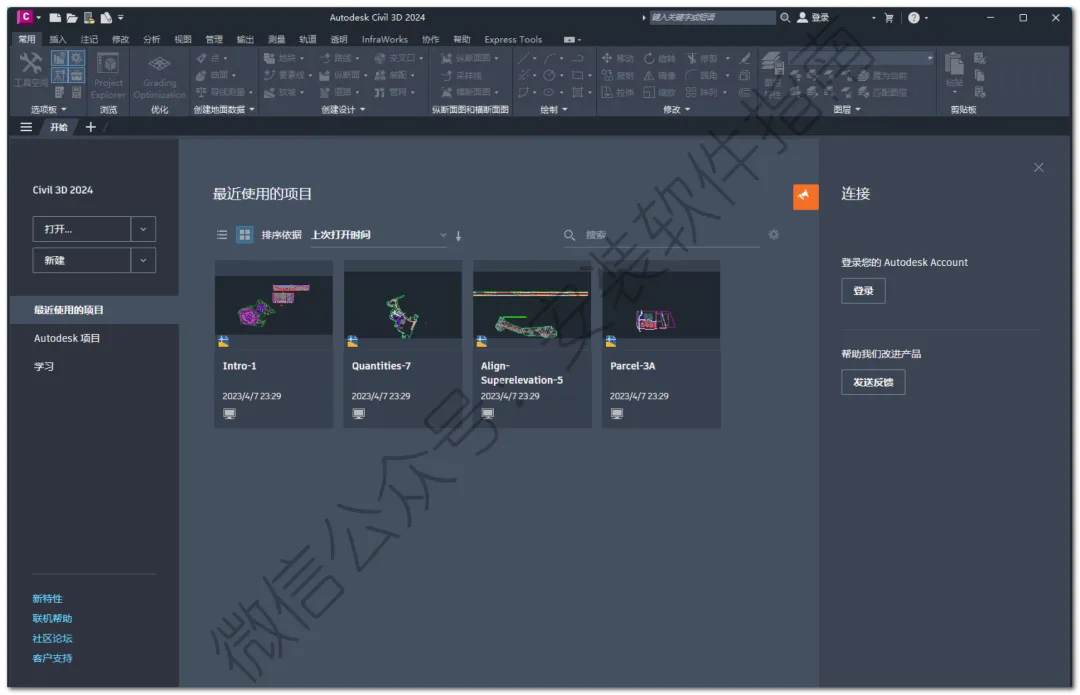Click the 镜像 (Mirror) tool in ribbon
Viewport: 1080px width, 695px height.
(x=660, y=75)
